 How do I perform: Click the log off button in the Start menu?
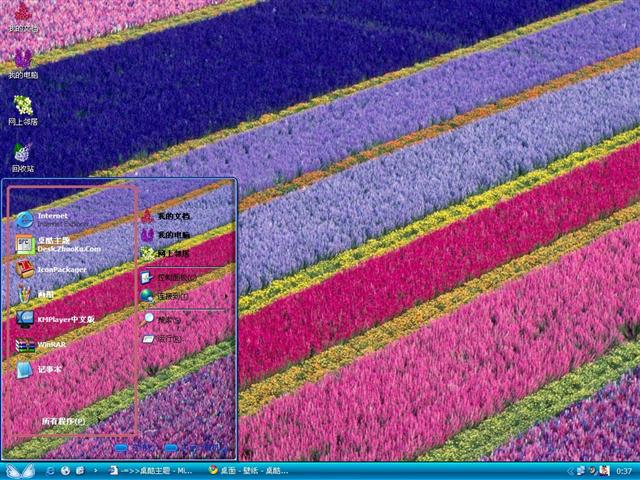[x=133, y=448]
